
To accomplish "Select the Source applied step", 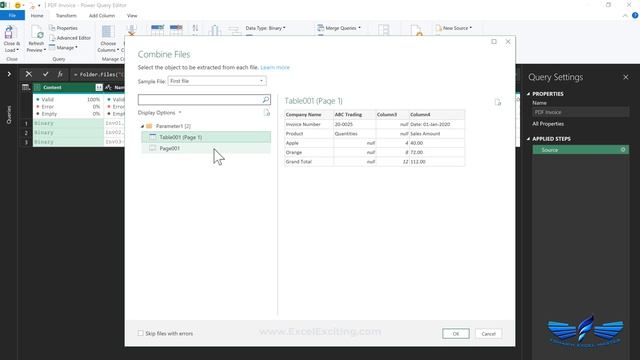I will point(580,150).
